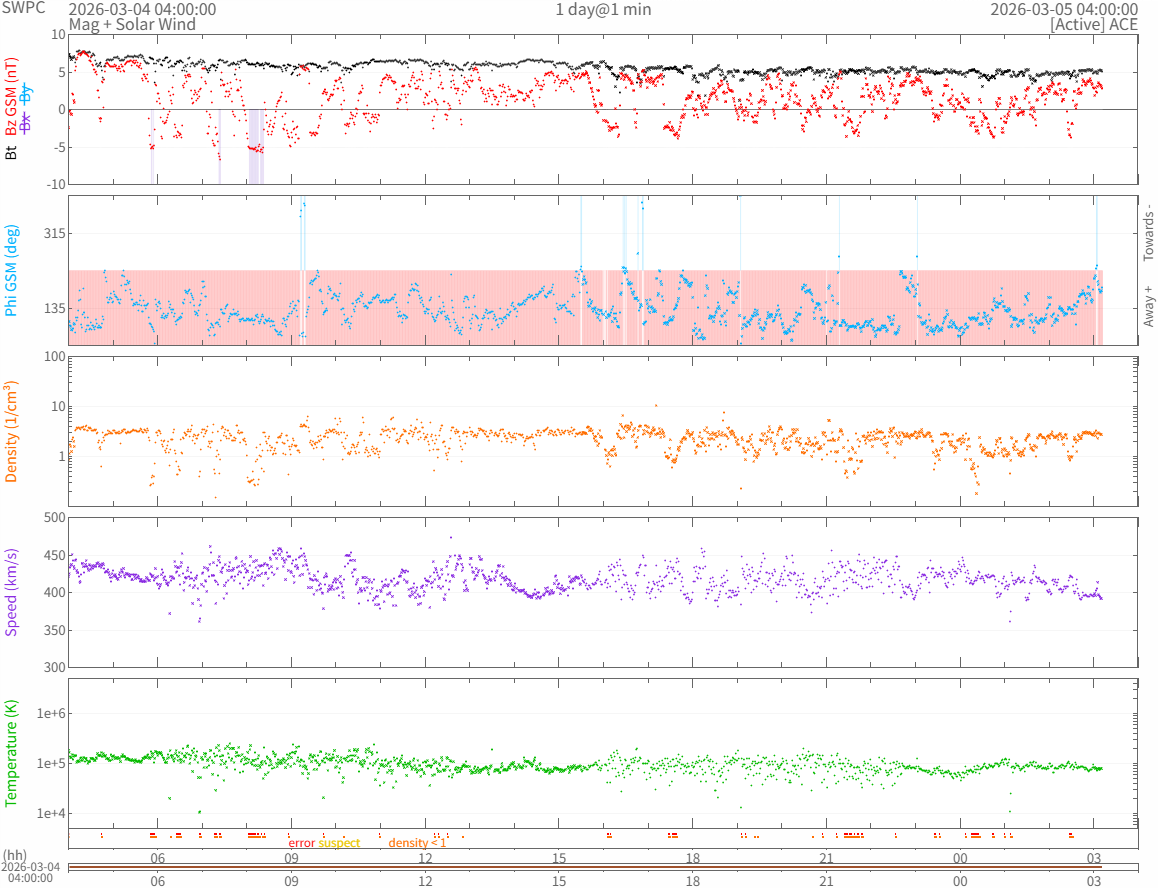Open the 1 day@1 min timespan selector
The height and width of the screenshot is (888, 1158).
point(603,9)
